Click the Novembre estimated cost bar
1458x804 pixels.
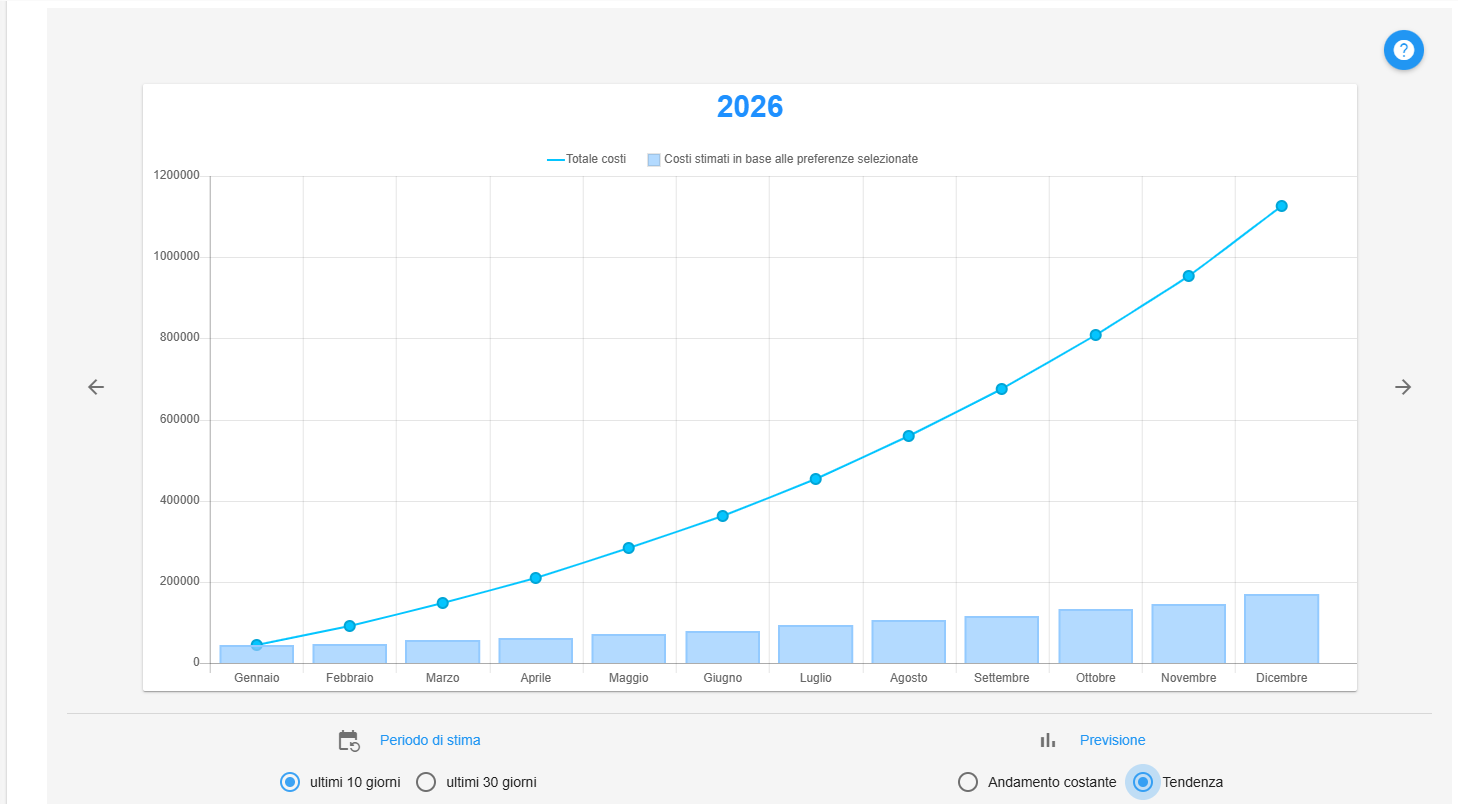(x=1188, y=634)
